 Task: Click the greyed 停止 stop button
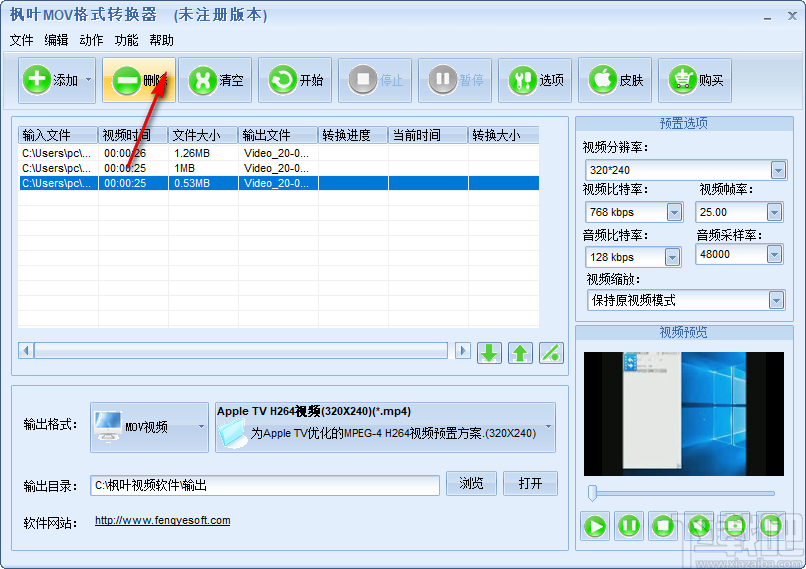pyautogui.click(x=375, y=80)
